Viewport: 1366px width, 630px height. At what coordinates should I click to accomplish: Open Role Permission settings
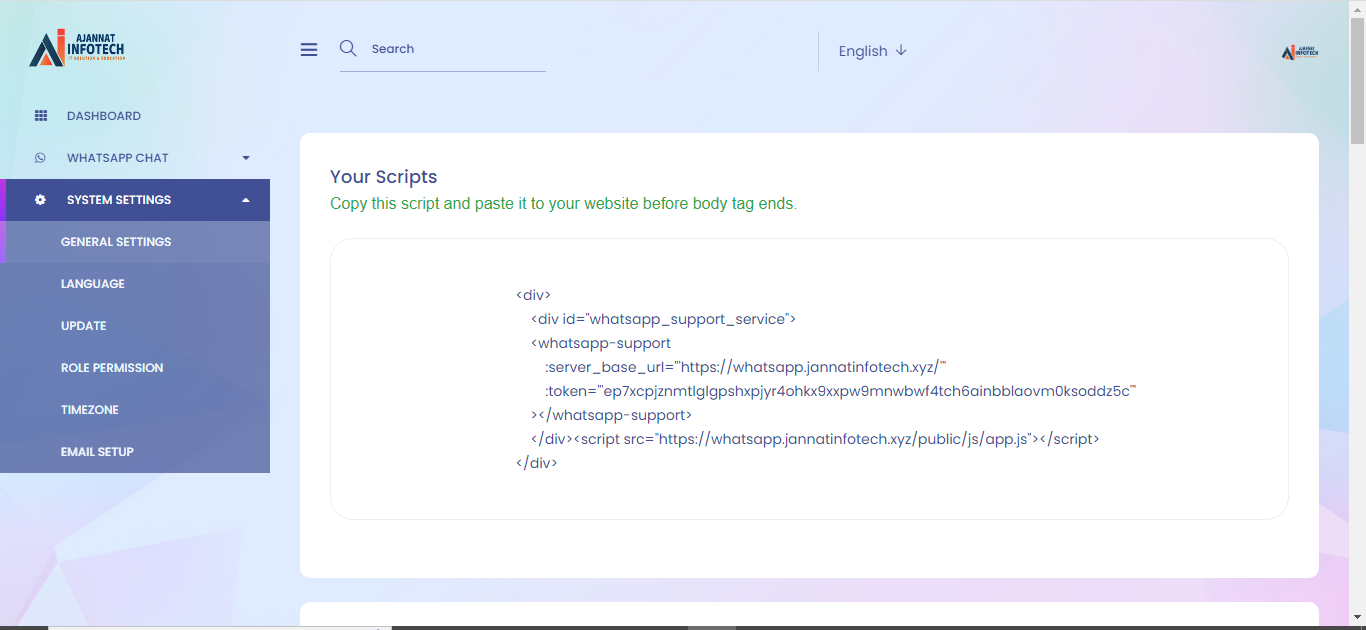(x=112, y=368)
